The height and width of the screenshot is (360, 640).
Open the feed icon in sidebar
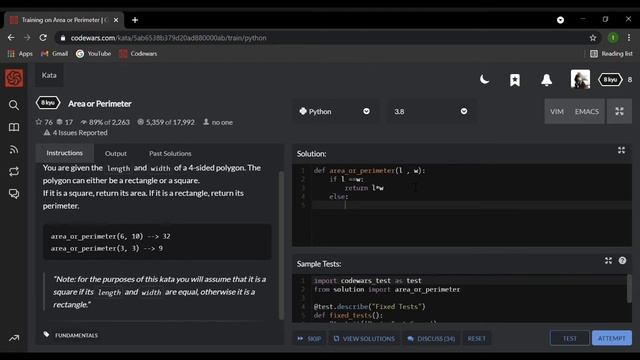[x=14, y=149]
